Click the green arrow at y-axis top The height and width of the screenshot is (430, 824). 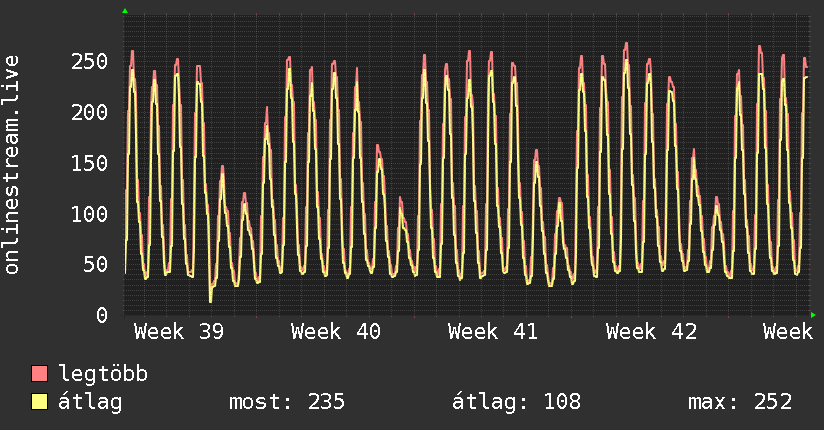(x=125, y=11)
